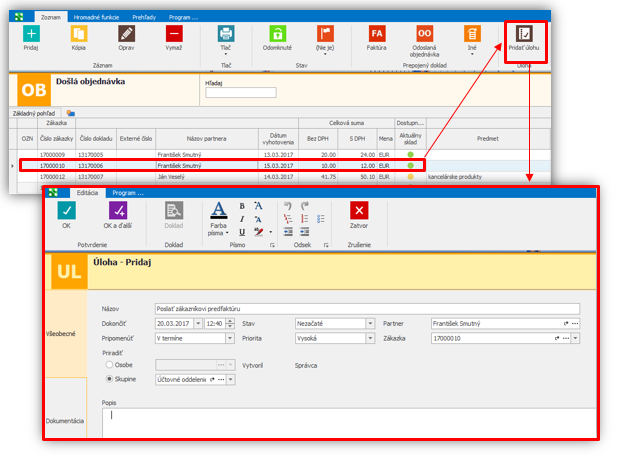The height and width of the screenshot is (458, 620).
Task: Click the time spinner for 12:40
Action: pyautogui.click(x=231, y=324)
